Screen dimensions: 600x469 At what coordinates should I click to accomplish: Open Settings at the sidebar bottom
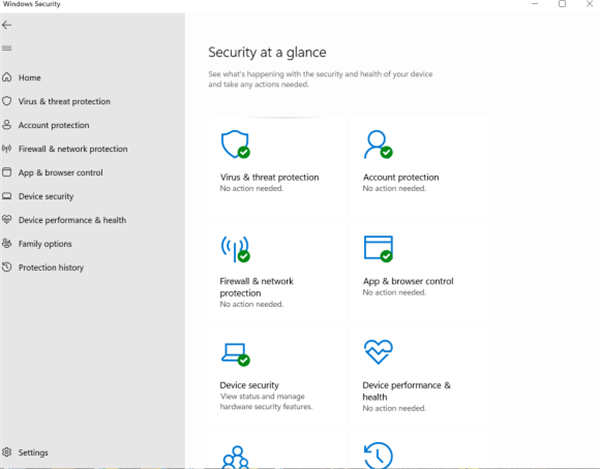coord(32,453)
